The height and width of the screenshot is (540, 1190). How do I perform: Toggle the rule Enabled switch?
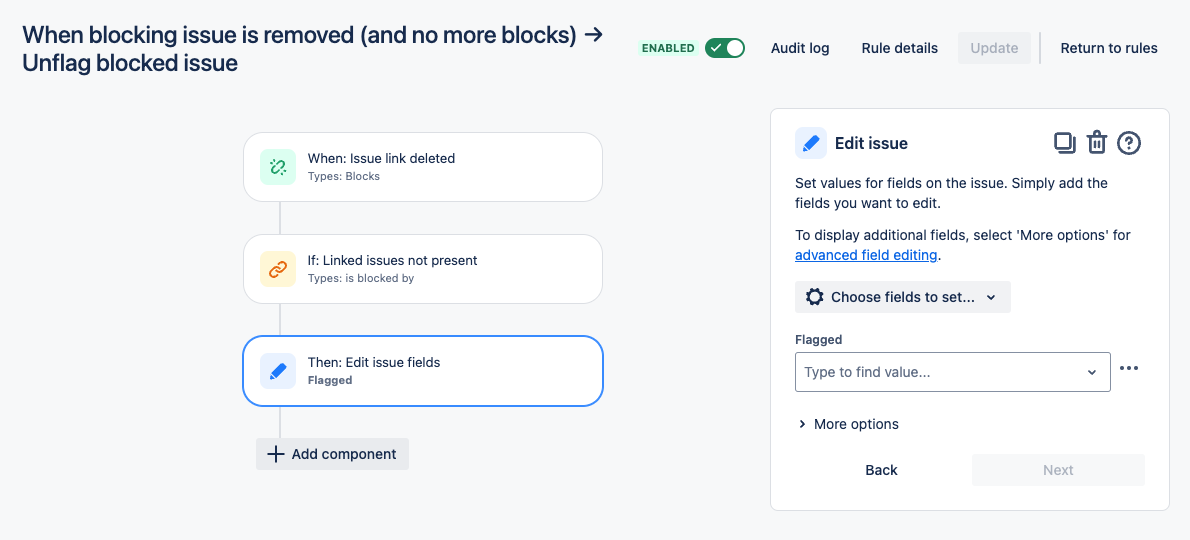pos(725,48)
